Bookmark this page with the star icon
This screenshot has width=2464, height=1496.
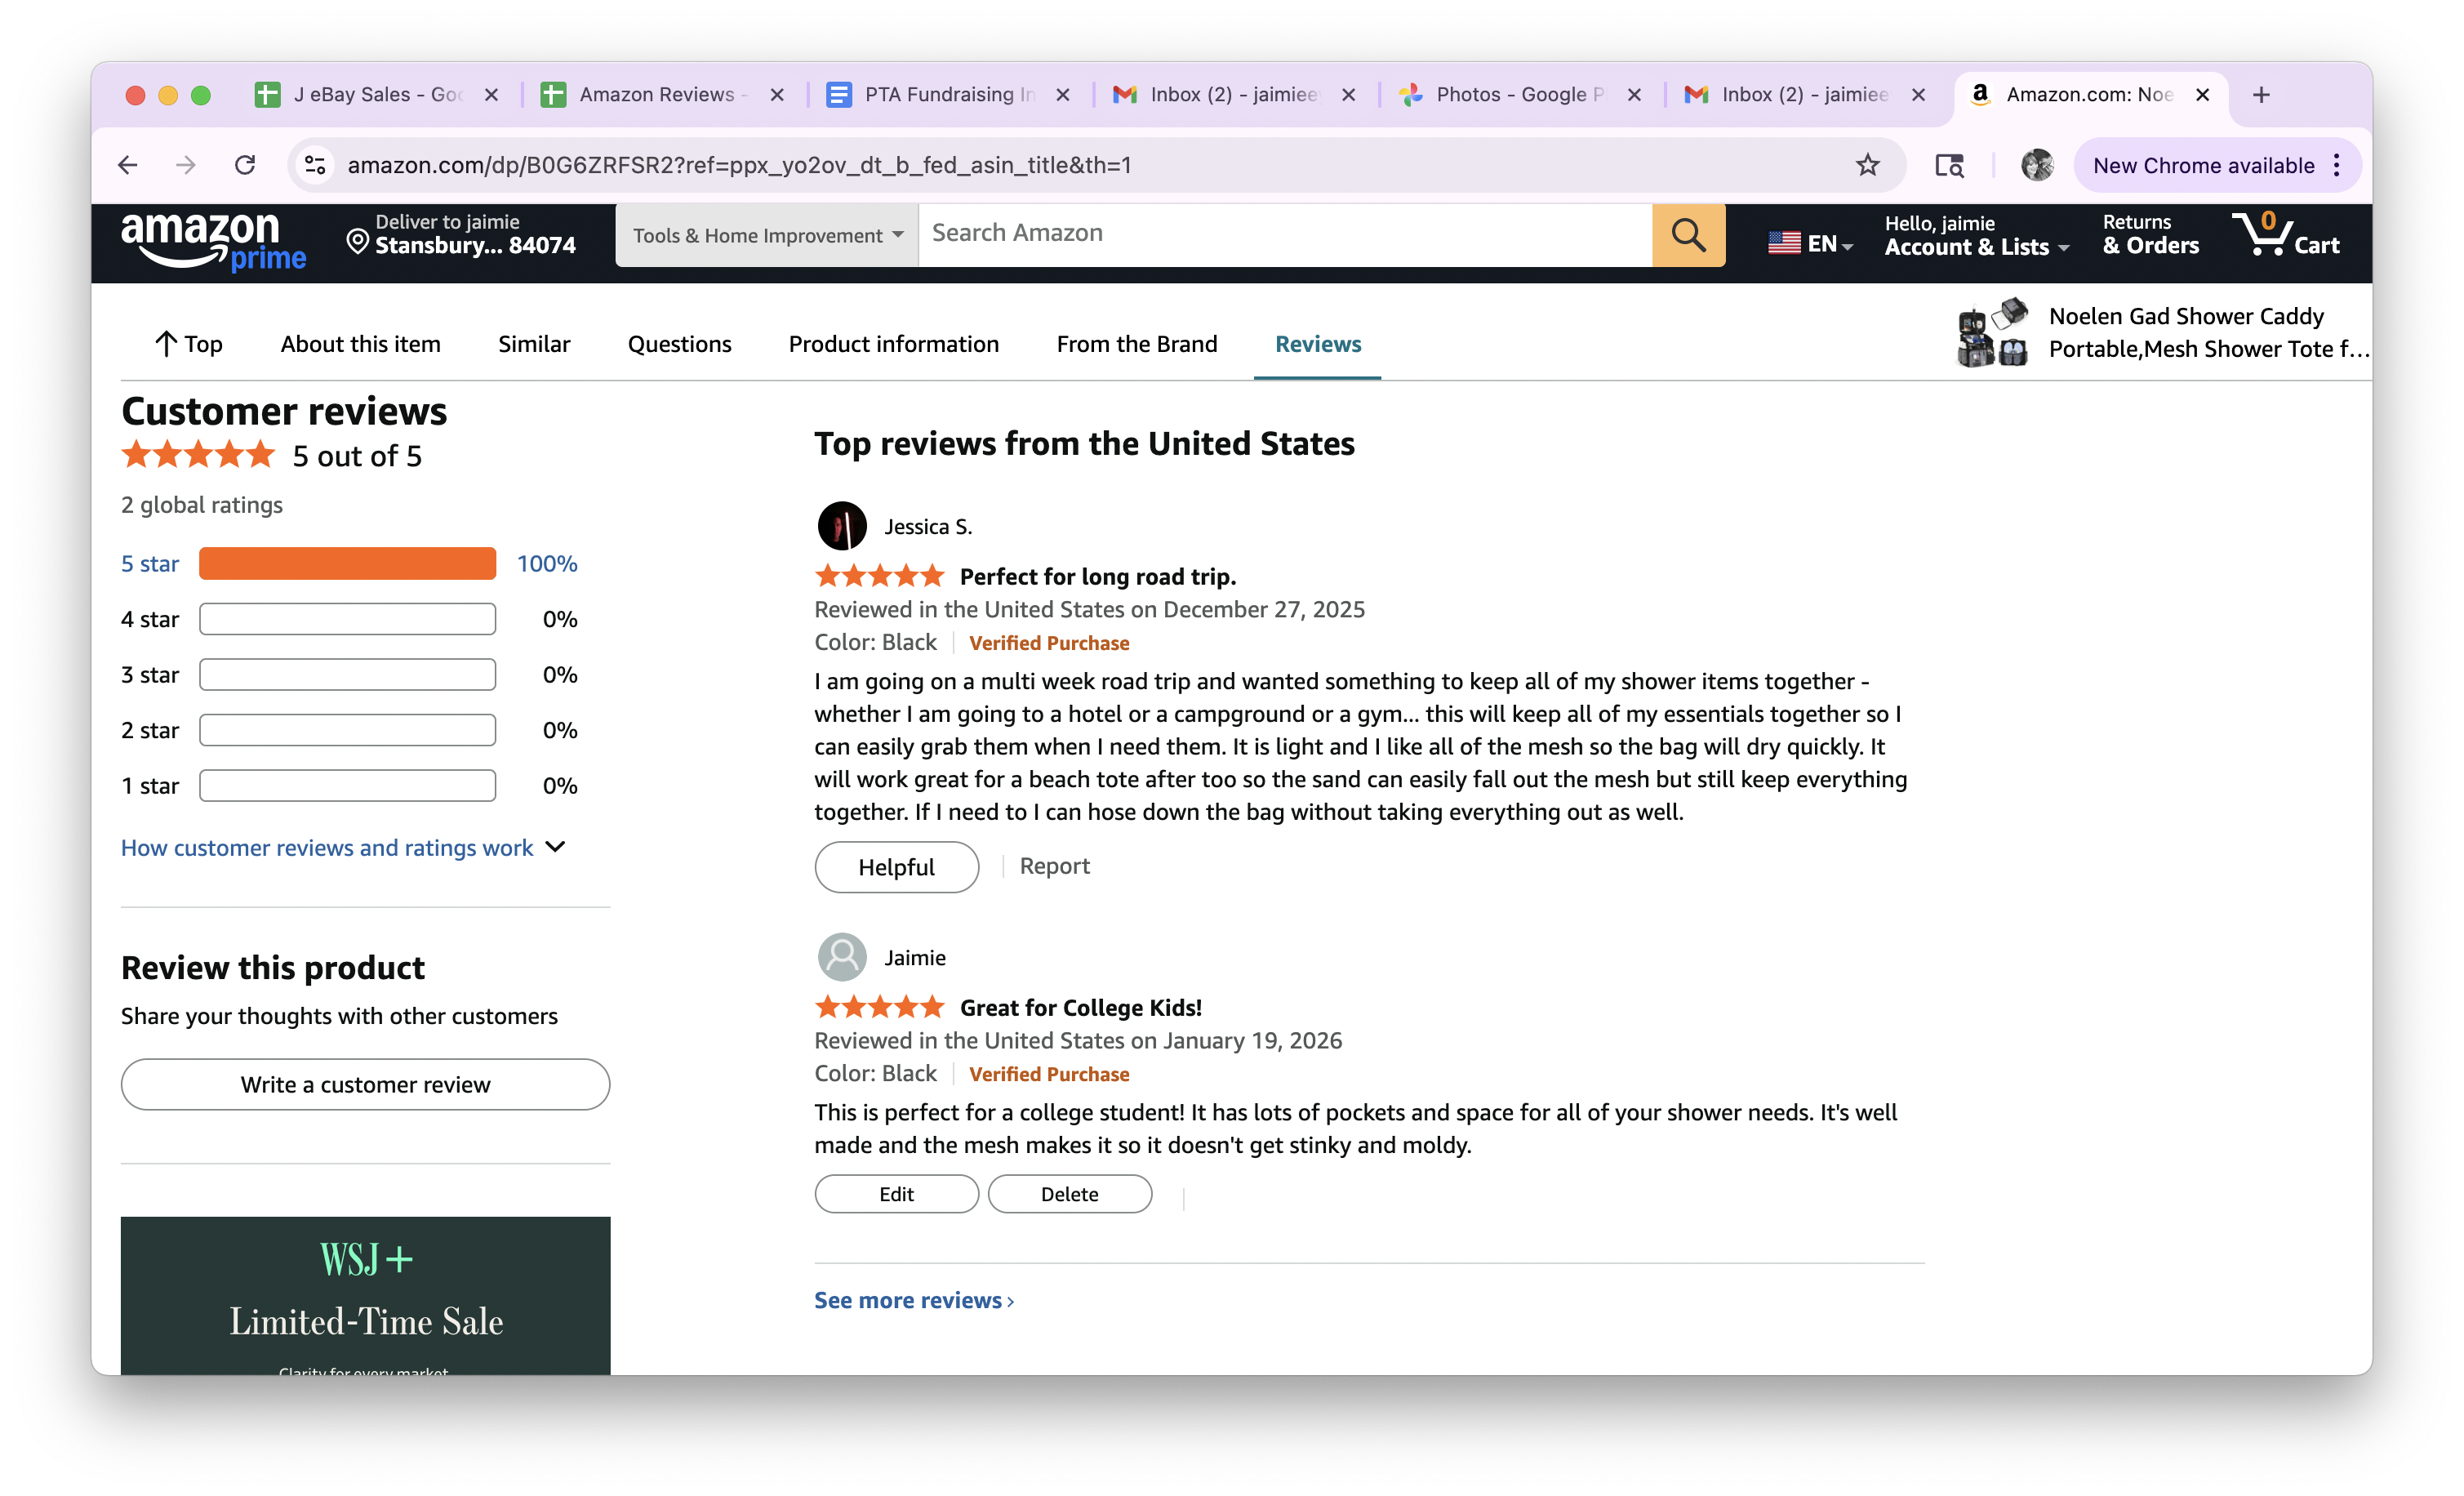coord(1867,165)
